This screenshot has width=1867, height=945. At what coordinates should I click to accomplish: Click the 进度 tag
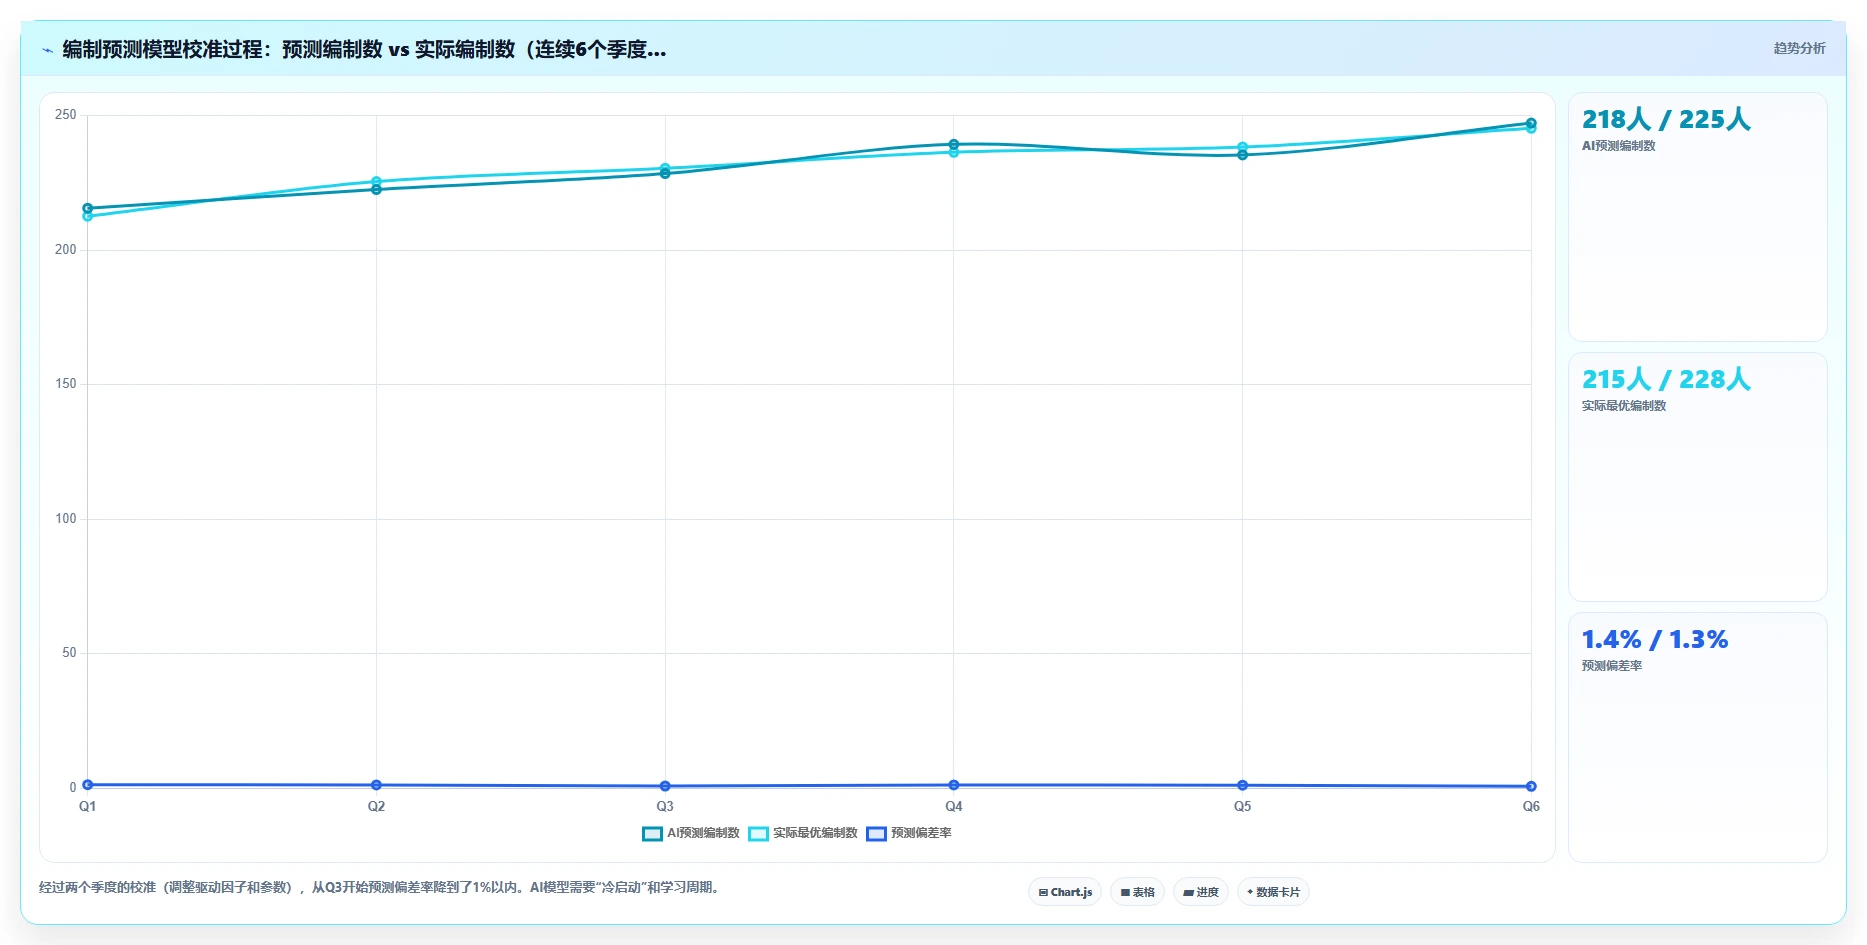click(x=1201, y=892)
